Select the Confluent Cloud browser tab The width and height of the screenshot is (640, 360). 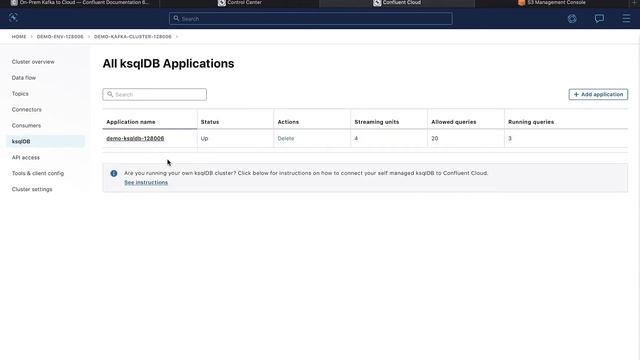(x=397, y=3)
